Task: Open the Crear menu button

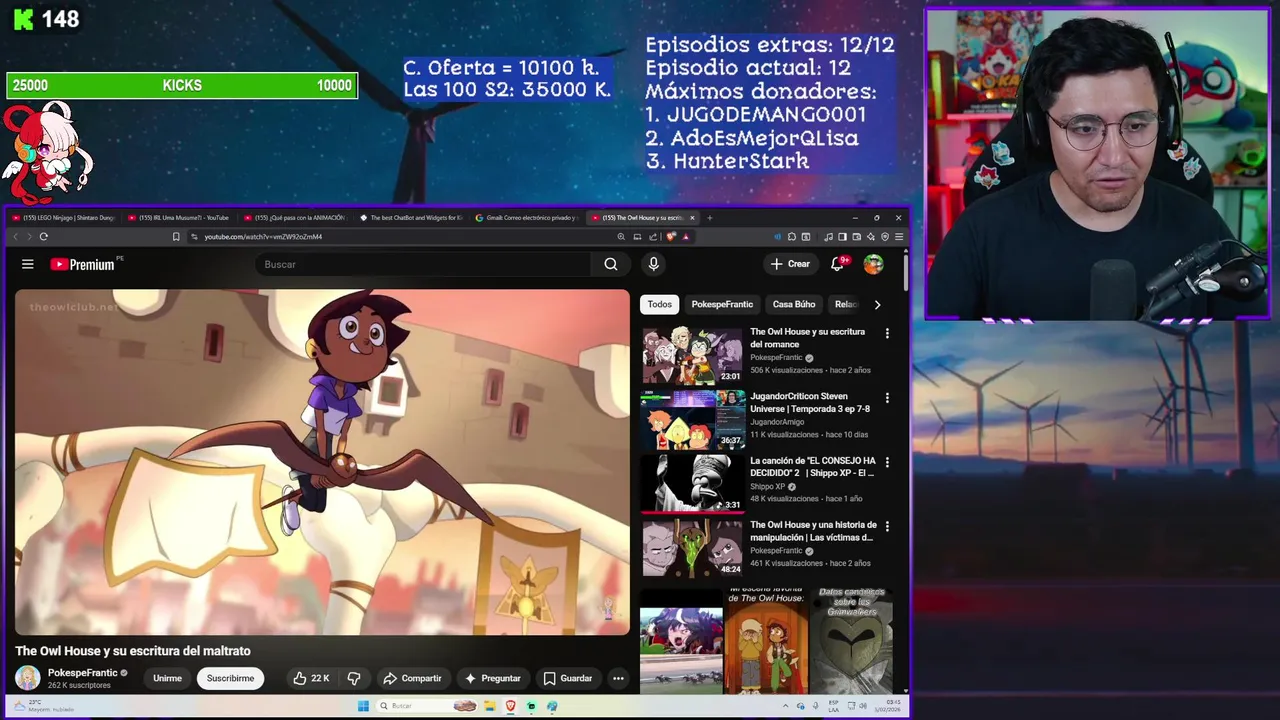Action: coord(789,264)
